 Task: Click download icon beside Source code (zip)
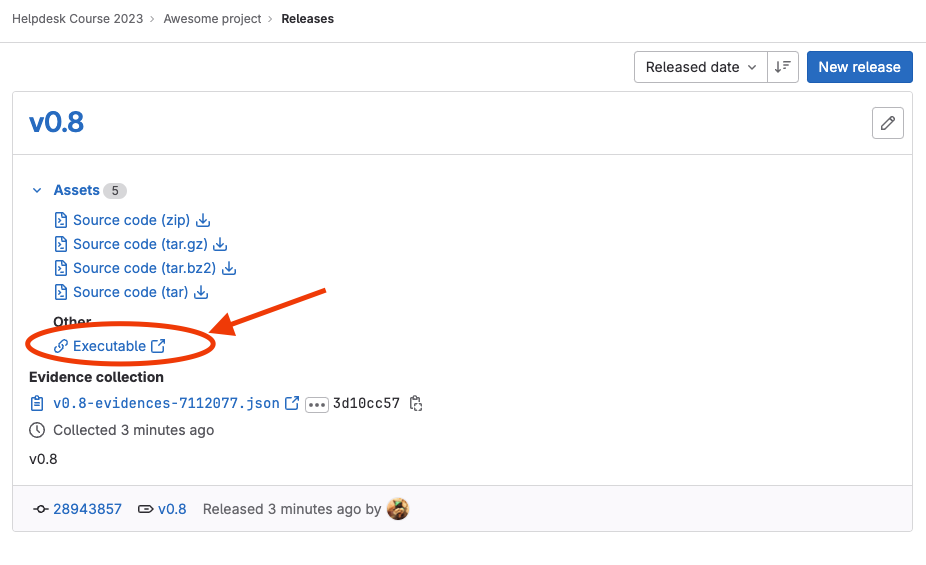pyautogui.click(x=203, y=220)
